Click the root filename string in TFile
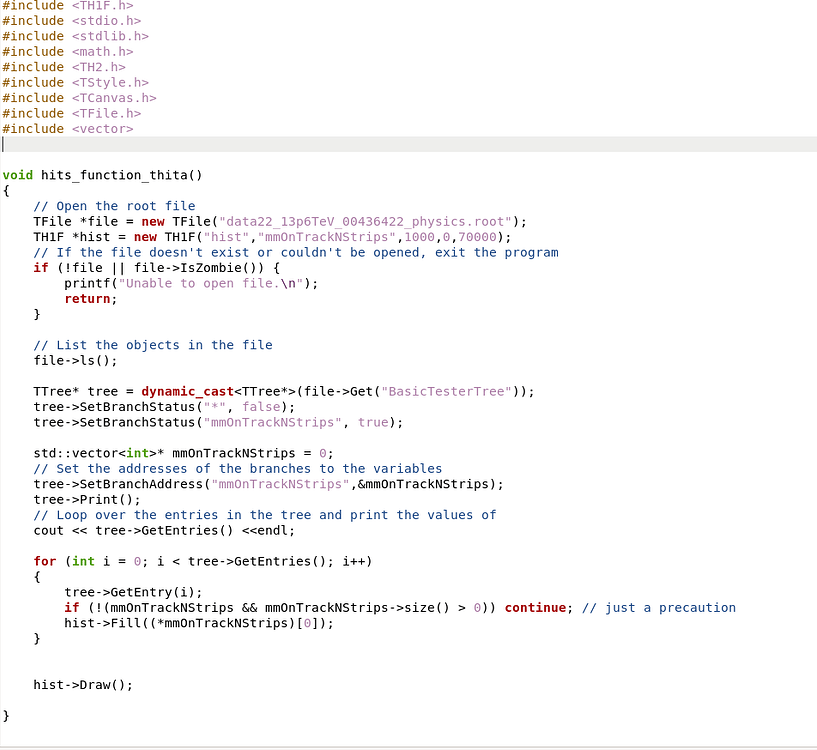 [357, 222]
